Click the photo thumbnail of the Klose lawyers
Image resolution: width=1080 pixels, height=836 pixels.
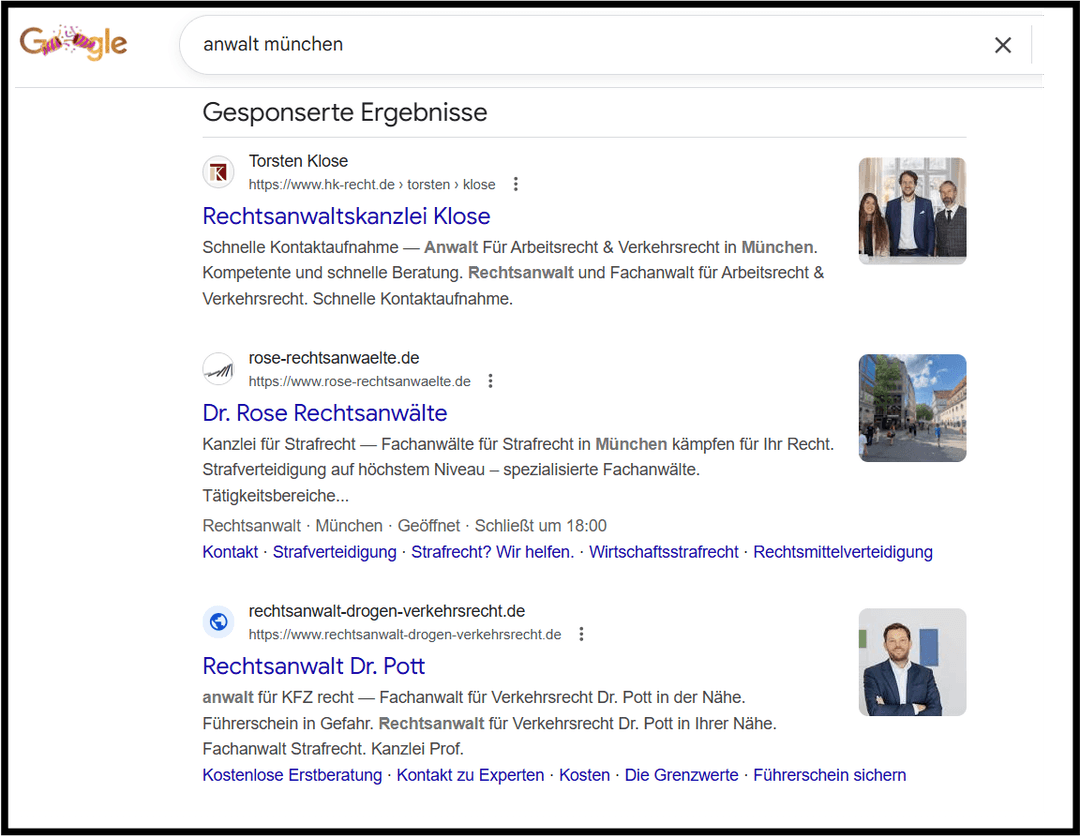tap(911, 210)
